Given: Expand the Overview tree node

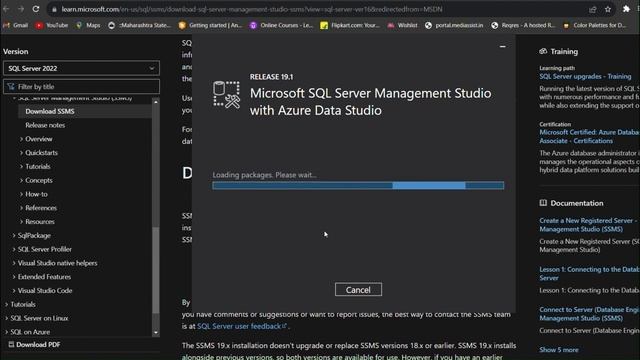Looking at the screenshot, I should [x=21, y=139].
